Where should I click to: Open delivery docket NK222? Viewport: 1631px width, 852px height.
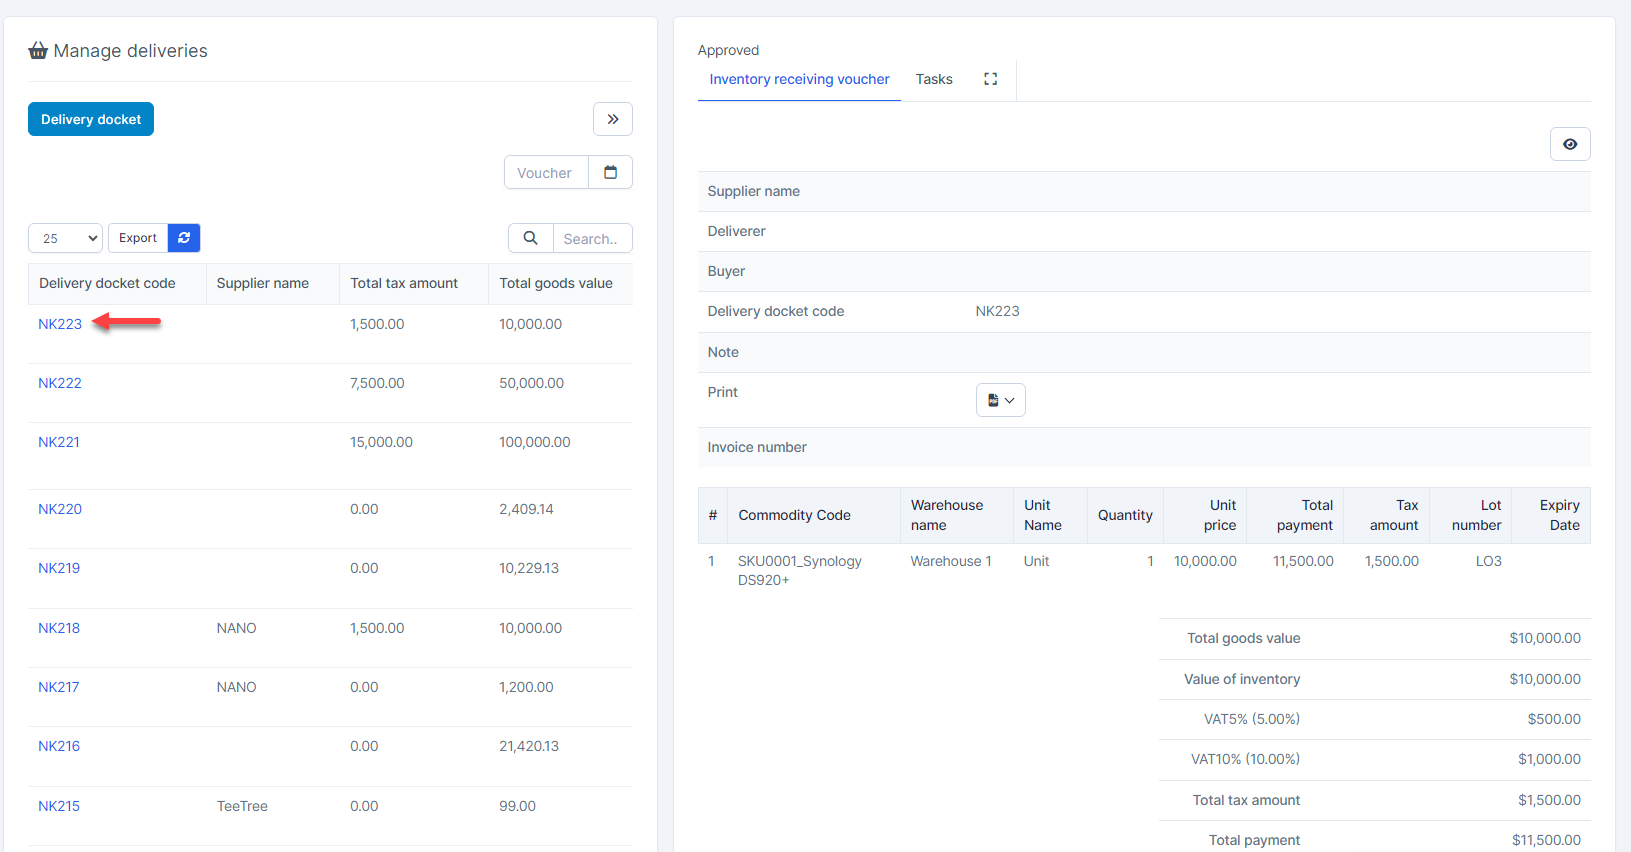pyautogui.click(x=60, y=383)
